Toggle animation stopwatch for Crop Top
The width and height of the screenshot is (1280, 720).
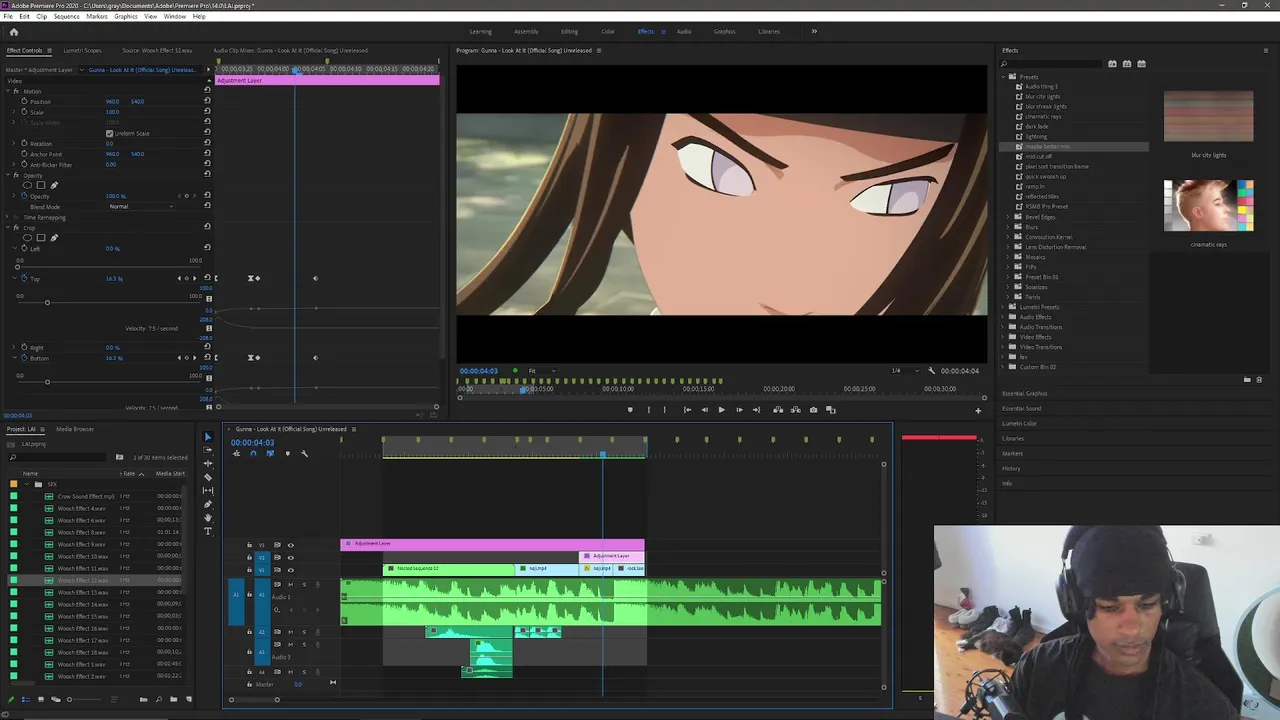[x=24, y=278]
